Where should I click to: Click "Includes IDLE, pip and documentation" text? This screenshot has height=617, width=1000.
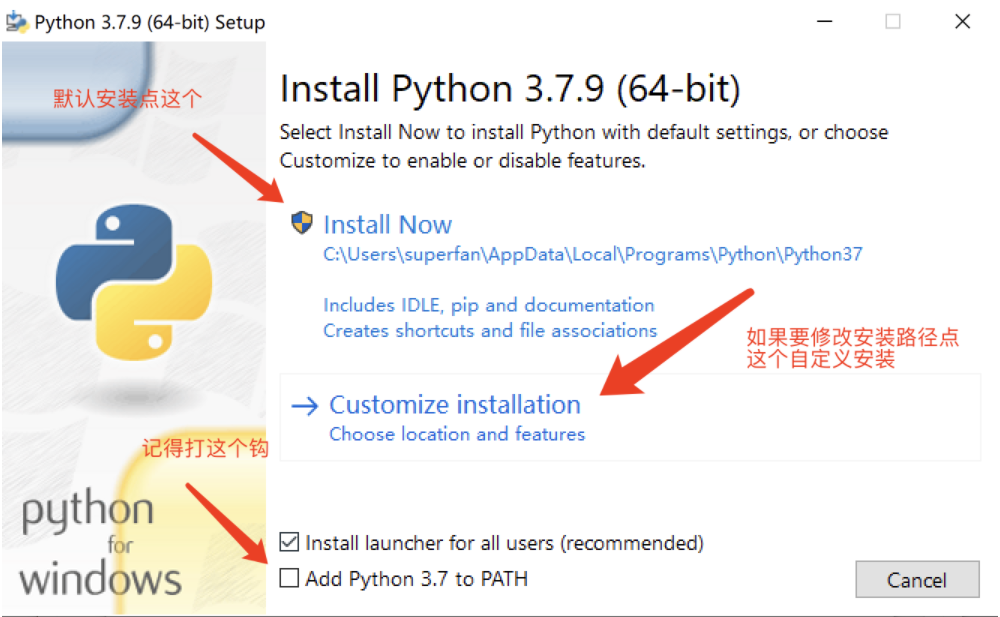point(489,305)
